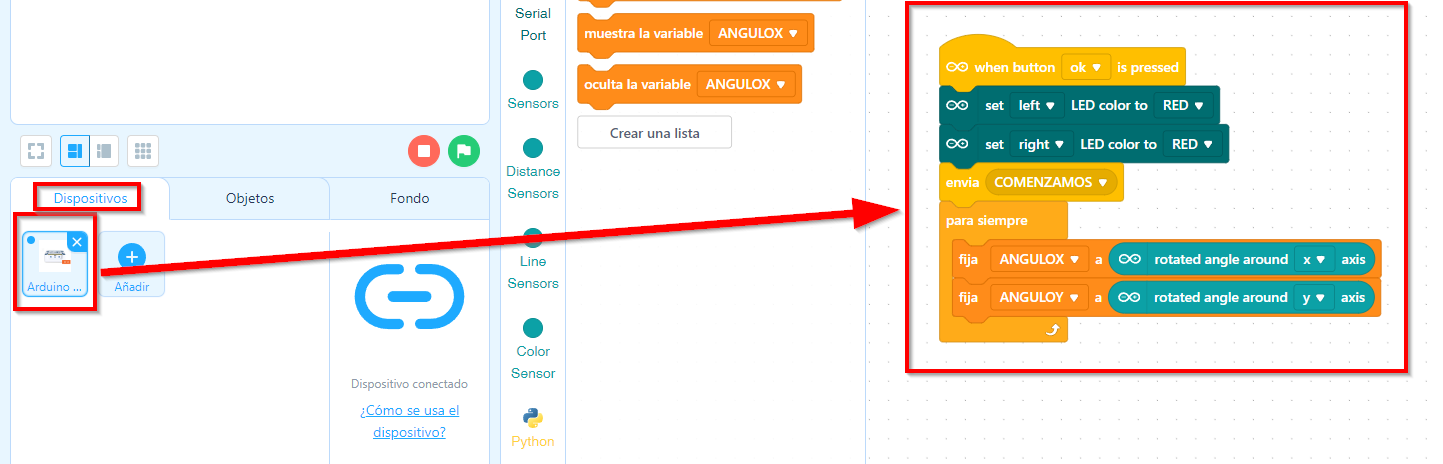The height and width of the screenshot is (464, 1443).
Task: Open RED color dropdown for right LED
Action: pos(1194,144)
